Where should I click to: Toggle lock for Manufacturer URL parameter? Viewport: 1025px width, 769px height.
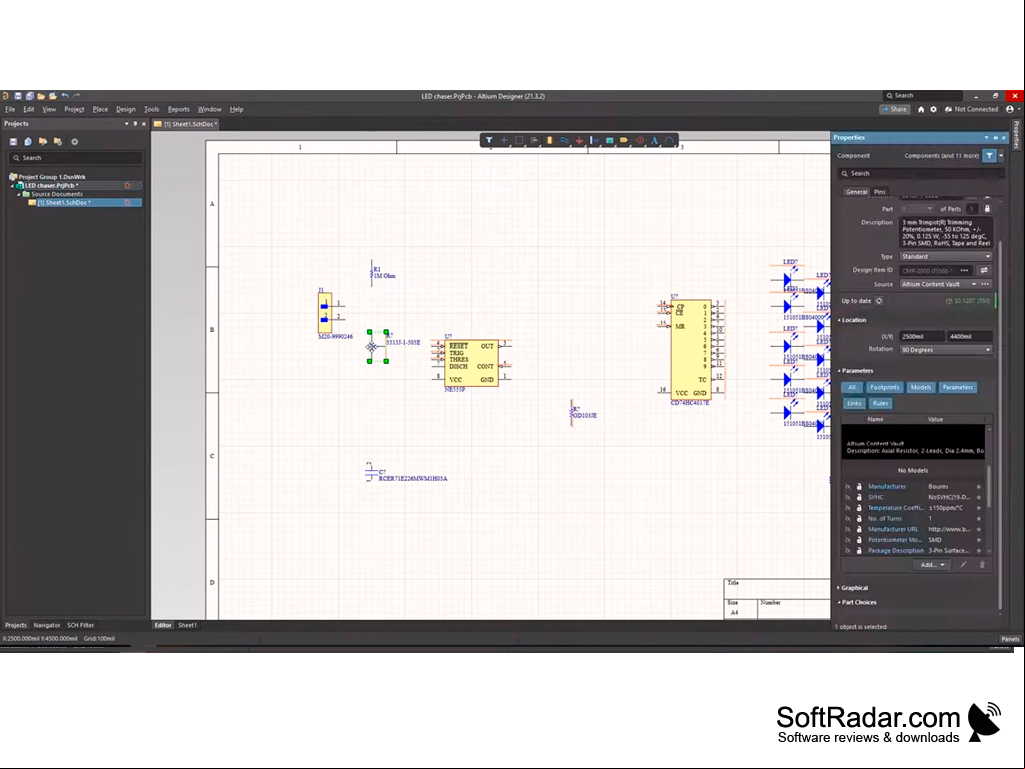859,529
